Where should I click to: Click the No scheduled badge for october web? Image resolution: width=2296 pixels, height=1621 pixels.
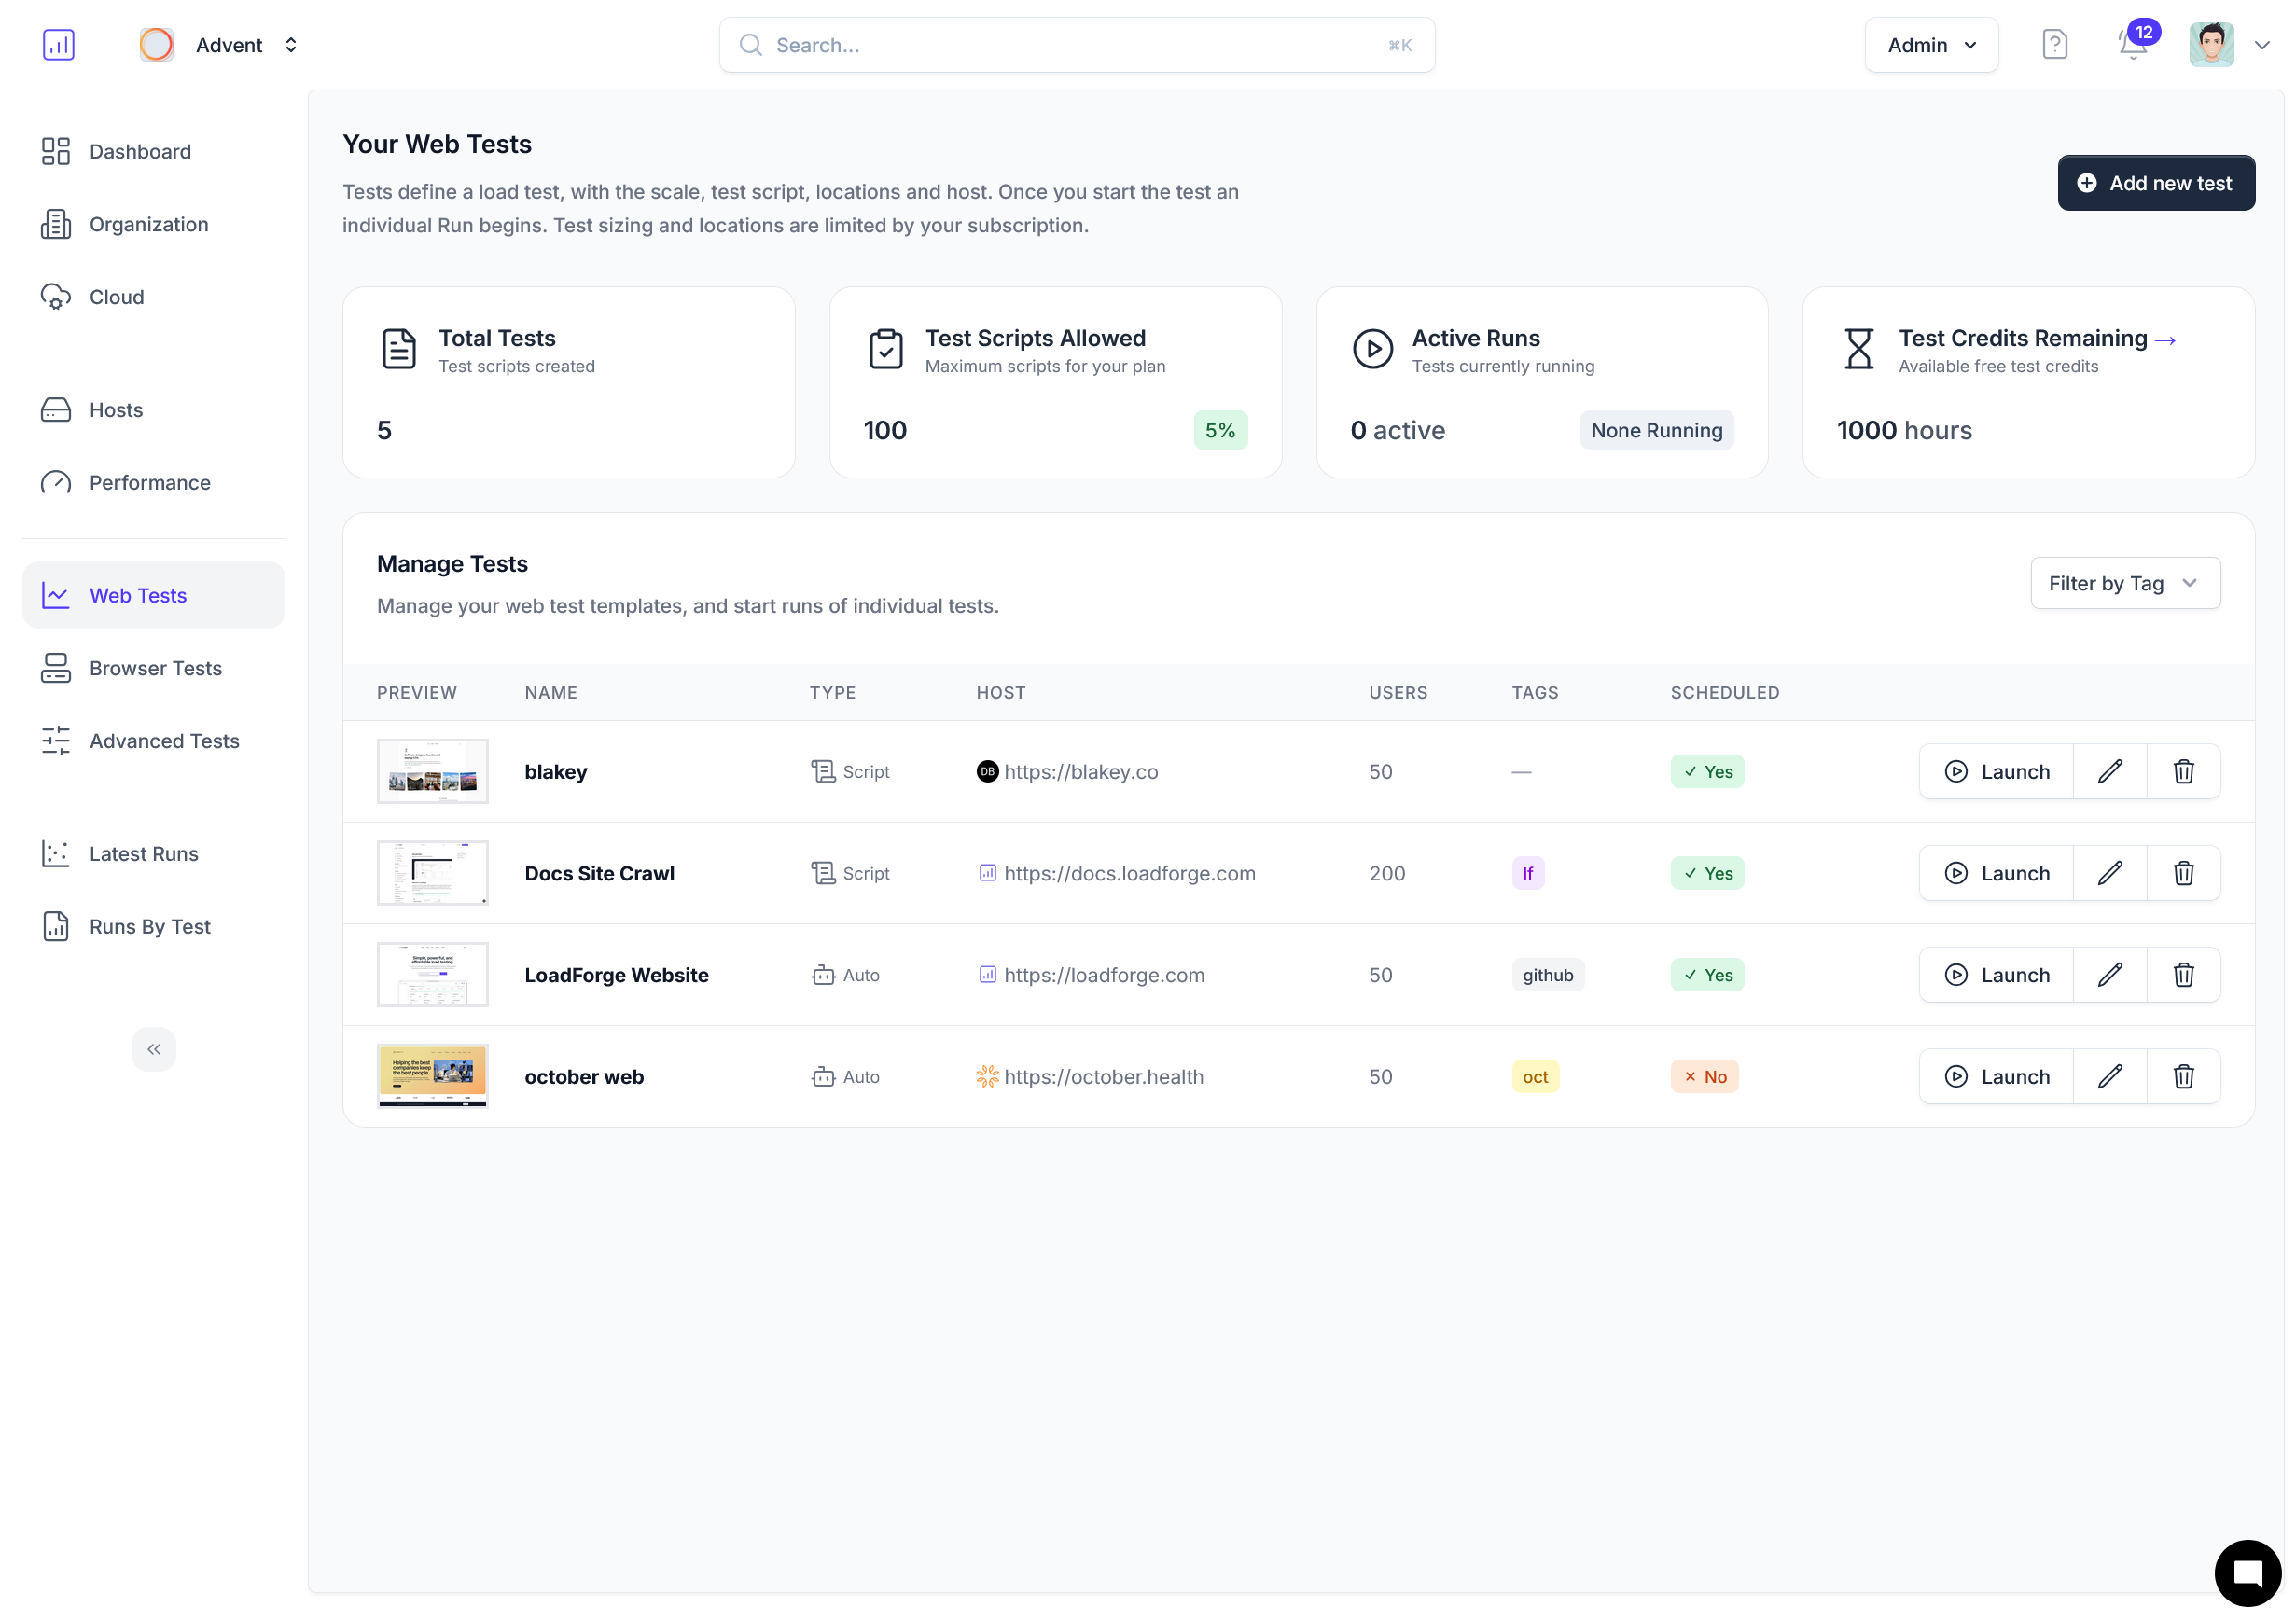[1704, 1076]
